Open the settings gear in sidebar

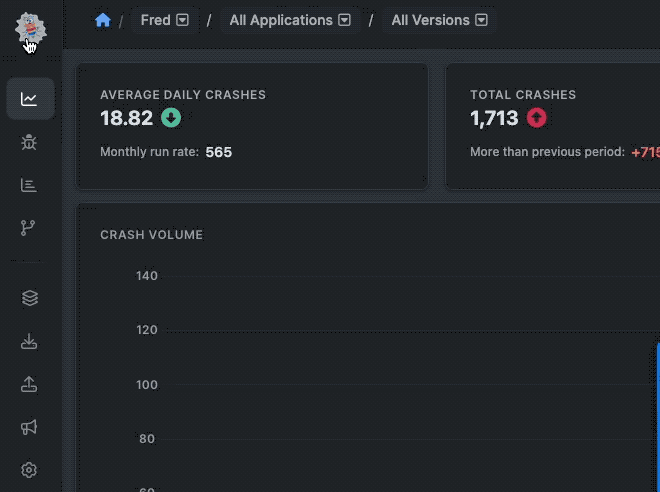[29, 470]
